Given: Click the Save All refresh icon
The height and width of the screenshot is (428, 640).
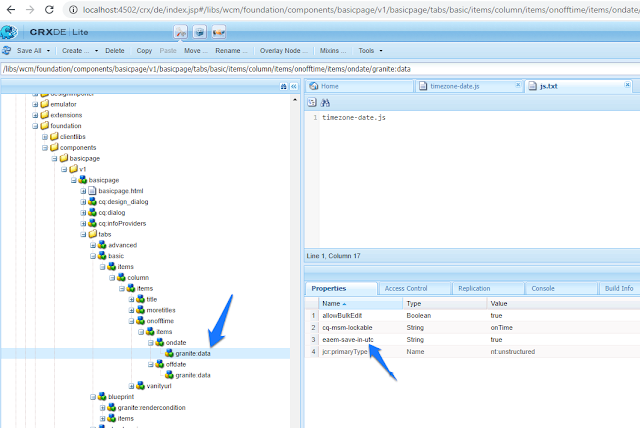Looking at the screenshot, I should pos(7,51).
